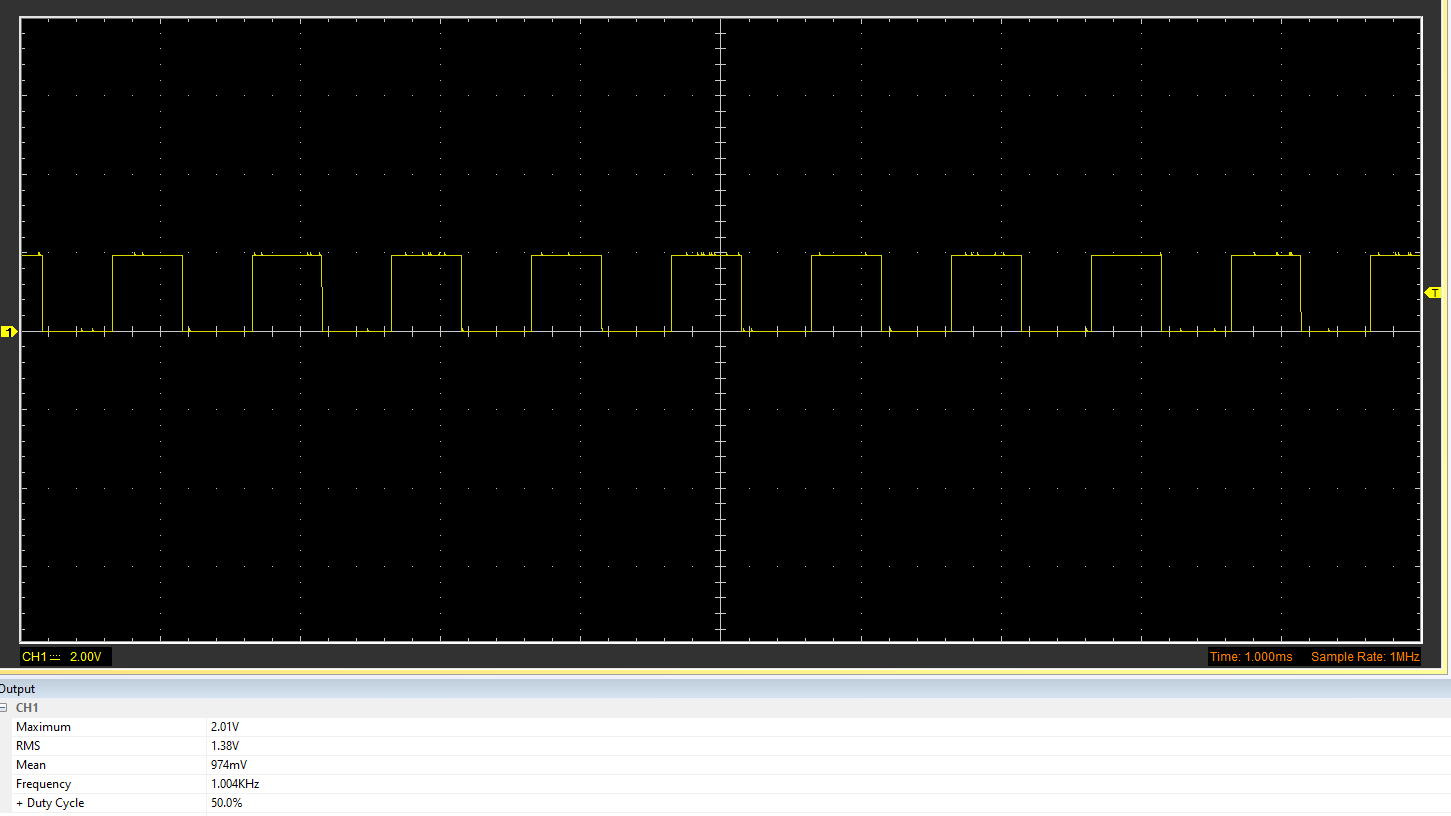Click the 1.38V RMS value cell
The width and height of the screenshot is (1451, 816).
pos(225,746)
